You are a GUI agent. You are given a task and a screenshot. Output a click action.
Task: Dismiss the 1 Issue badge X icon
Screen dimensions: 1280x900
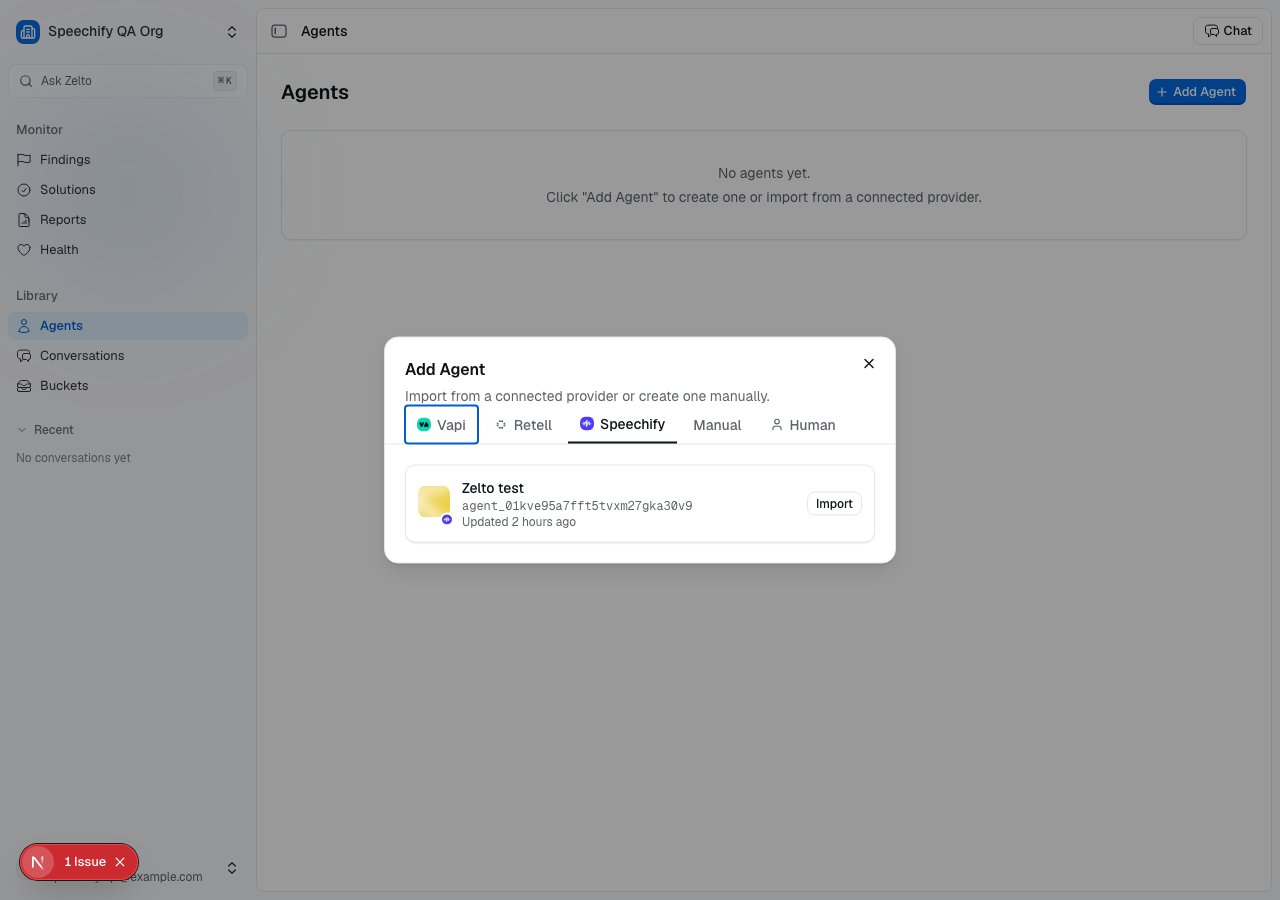click(x=120, y=862)
